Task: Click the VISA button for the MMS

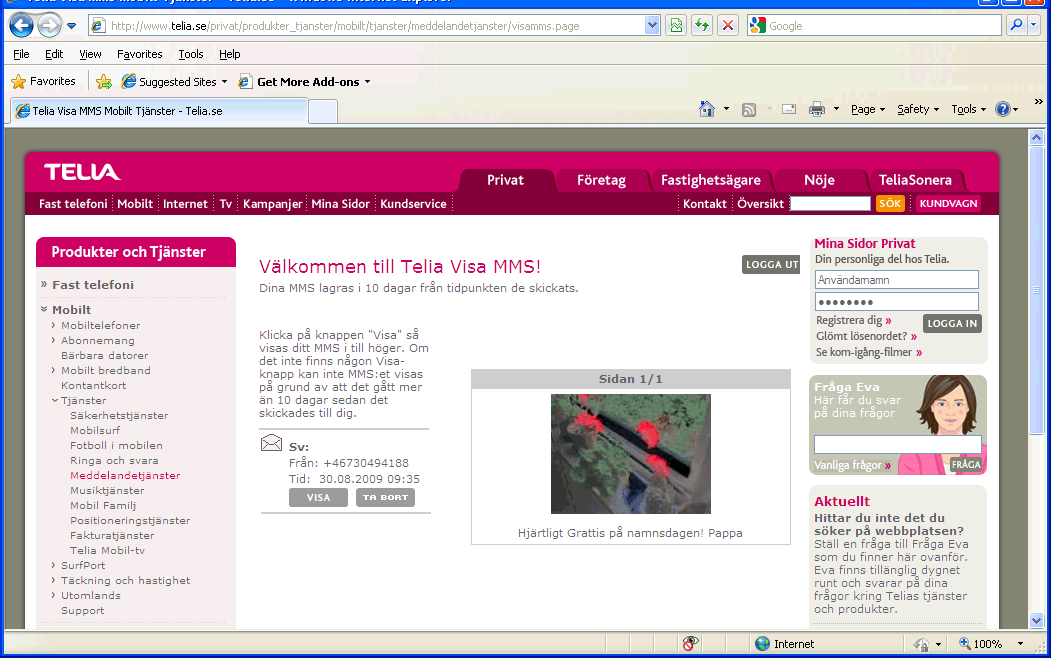Action: click(x=318, y=498)
